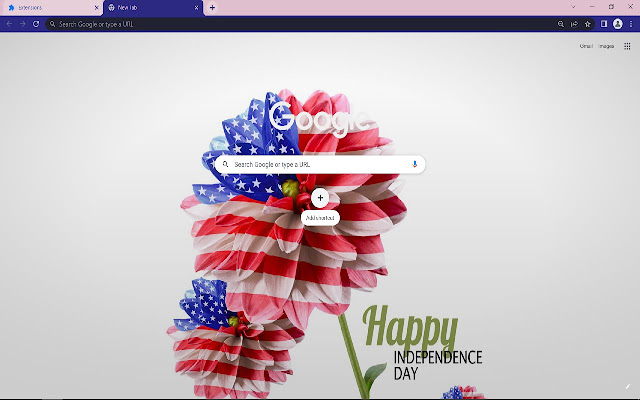
Task: Expand the tab search chevron
Action: tap(573, 7)
